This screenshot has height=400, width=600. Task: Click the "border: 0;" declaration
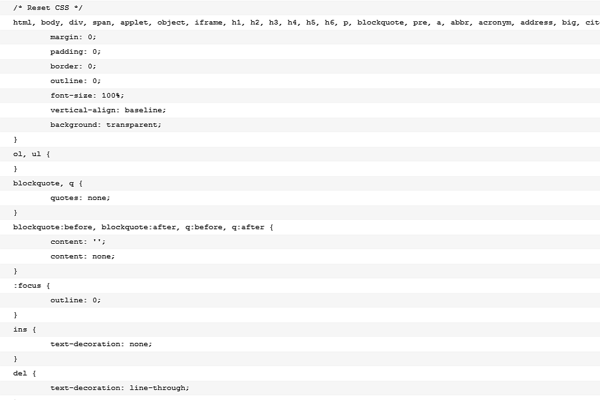click(73, 66)
